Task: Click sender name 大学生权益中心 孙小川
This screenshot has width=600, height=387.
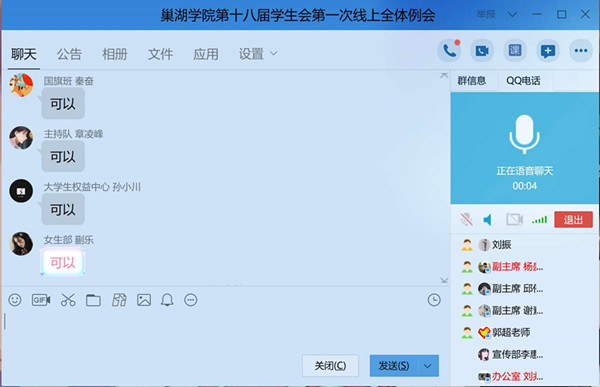Action: coord(92,187)
